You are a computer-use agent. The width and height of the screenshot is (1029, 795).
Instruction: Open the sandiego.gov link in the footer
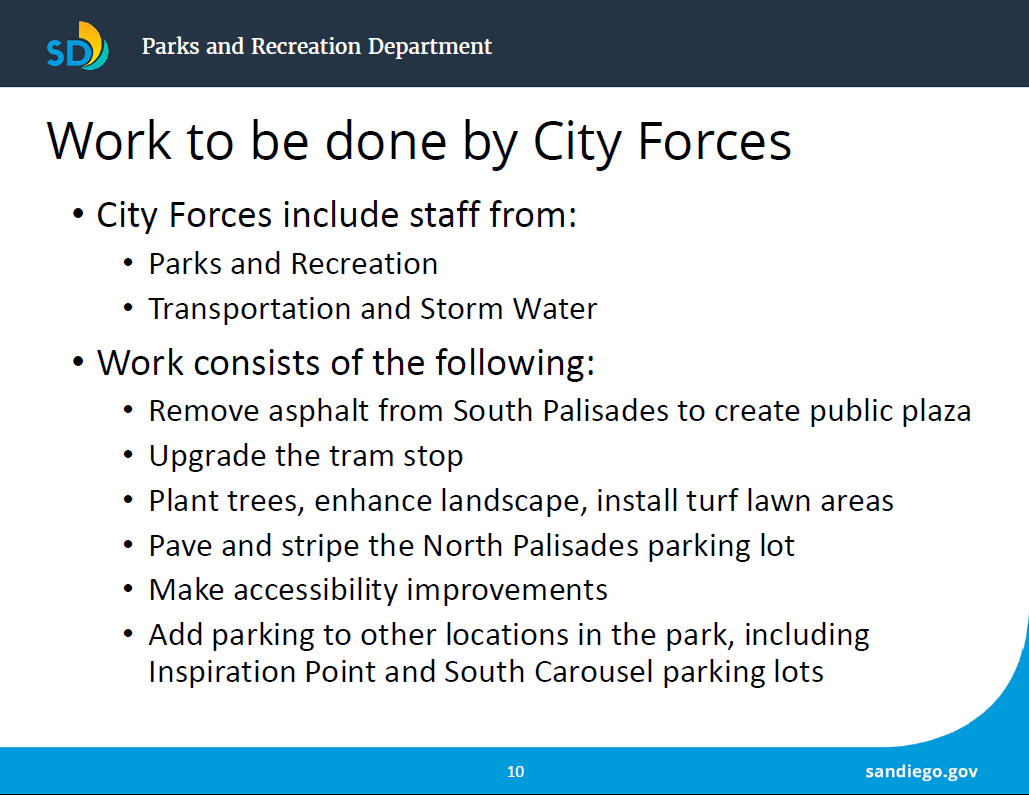pos(921,771)
